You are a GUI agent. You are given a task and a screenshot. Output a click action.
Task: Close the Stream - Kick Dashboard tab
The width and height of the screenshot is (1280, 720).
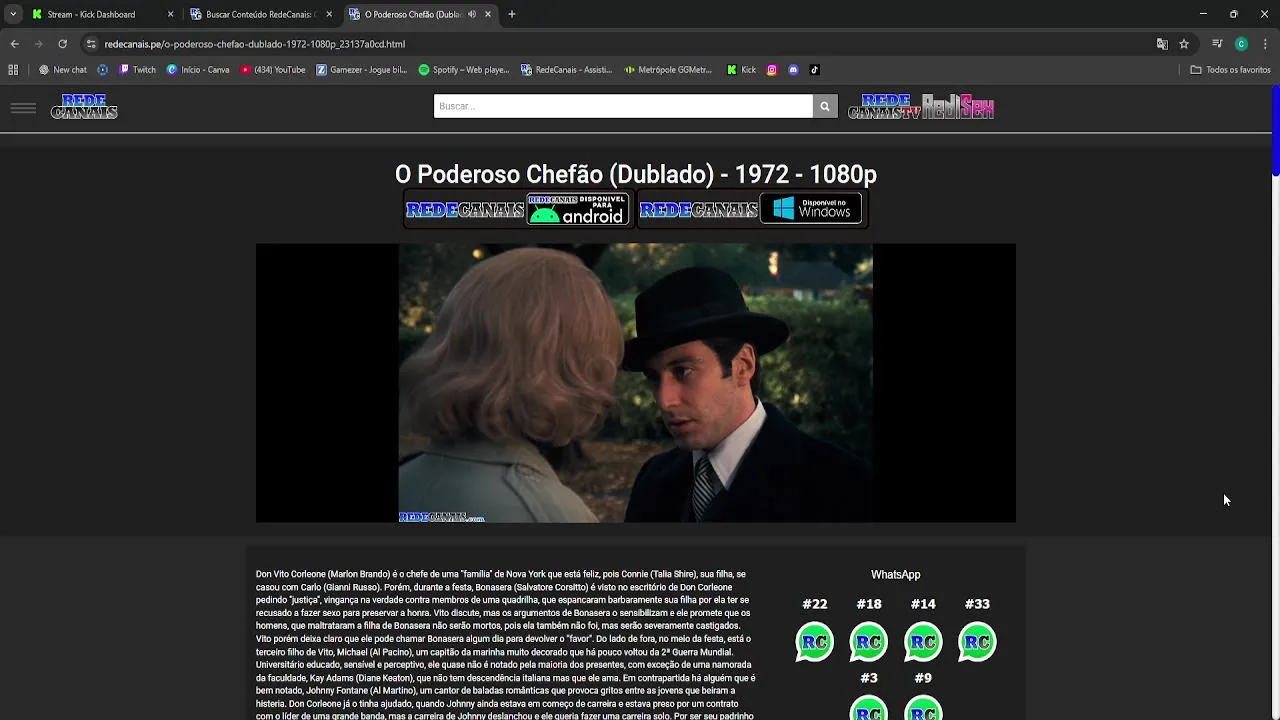pos(170,14)
